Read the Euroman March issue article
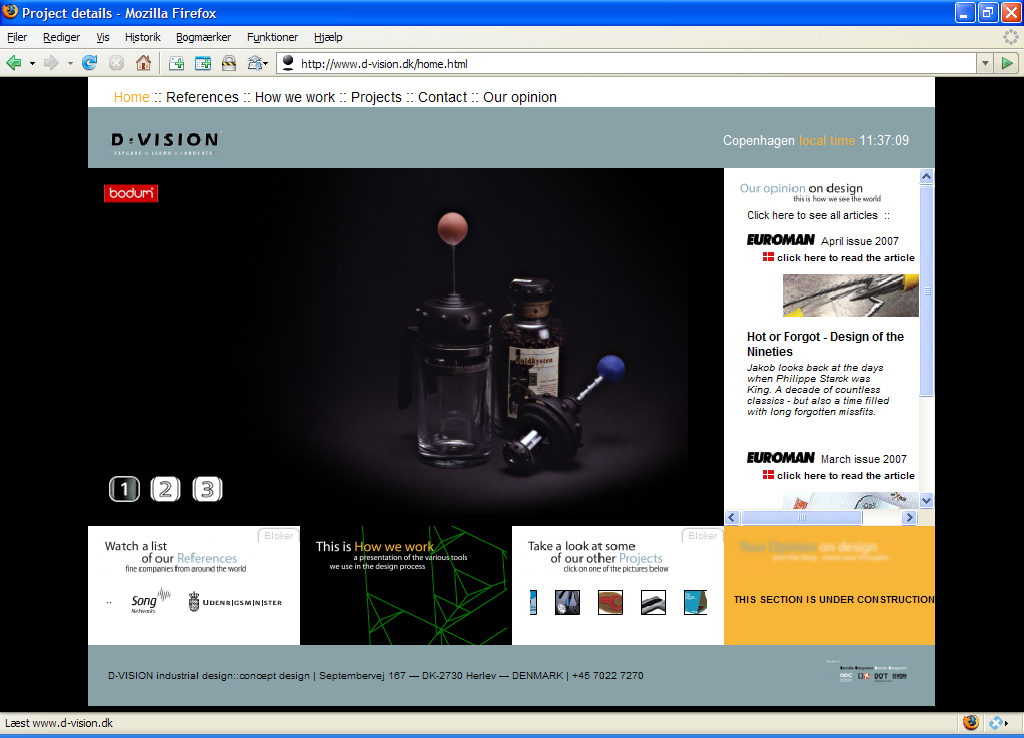Image resolution: width=1024 pixels, height=738 pixels. click(x=846, y=476)
